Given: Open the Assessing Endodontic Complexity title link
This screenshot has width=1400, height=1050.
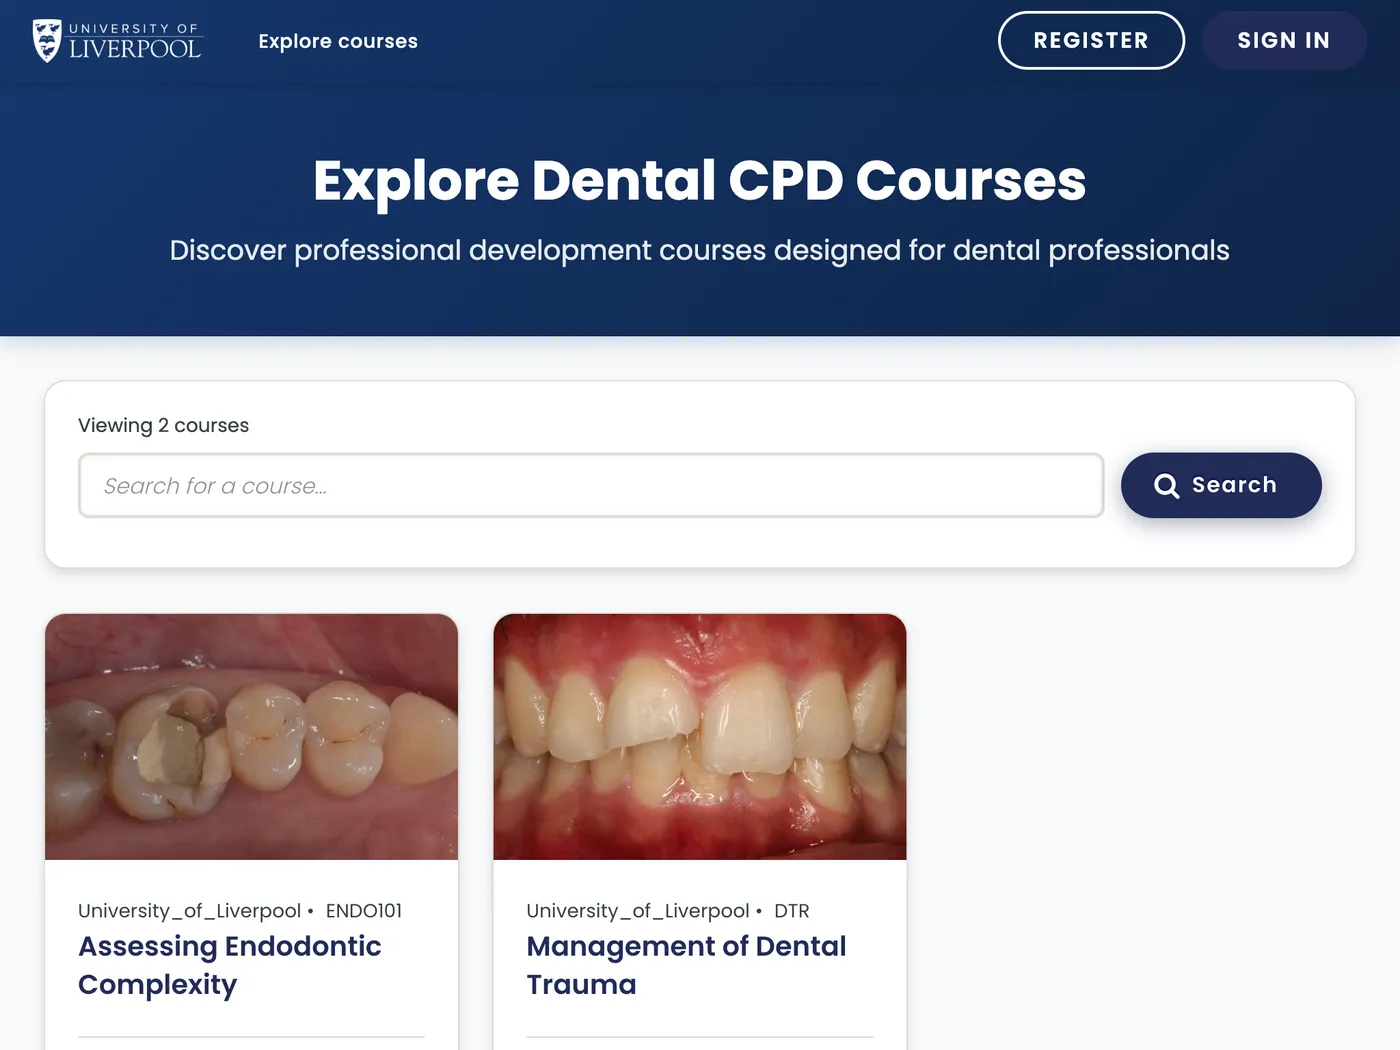Looking at the screenshot, I should click(x=230, y=965).
